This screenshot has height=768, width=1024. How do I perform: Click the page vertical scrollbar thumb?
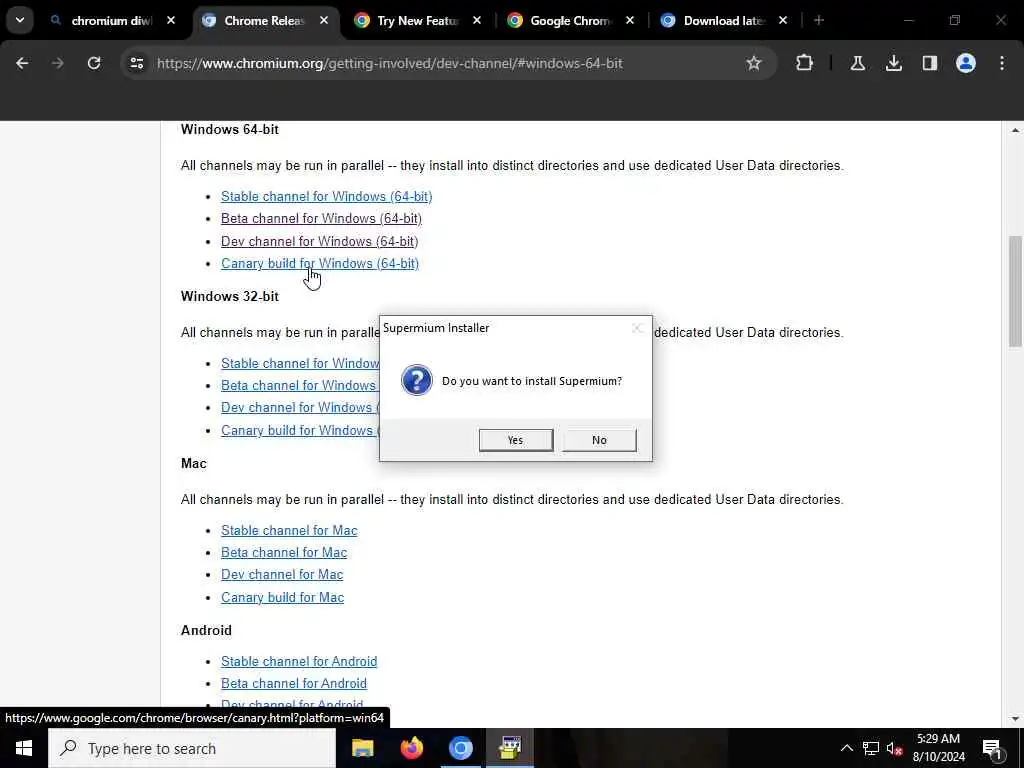coord(1015,291)
